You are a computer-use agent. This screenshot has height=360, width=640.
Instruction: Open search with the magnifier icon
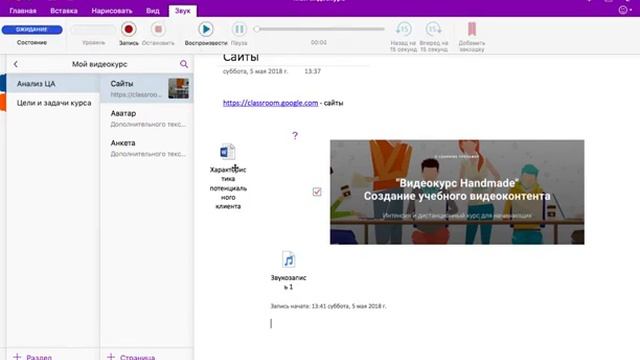[x=184, y=64]
